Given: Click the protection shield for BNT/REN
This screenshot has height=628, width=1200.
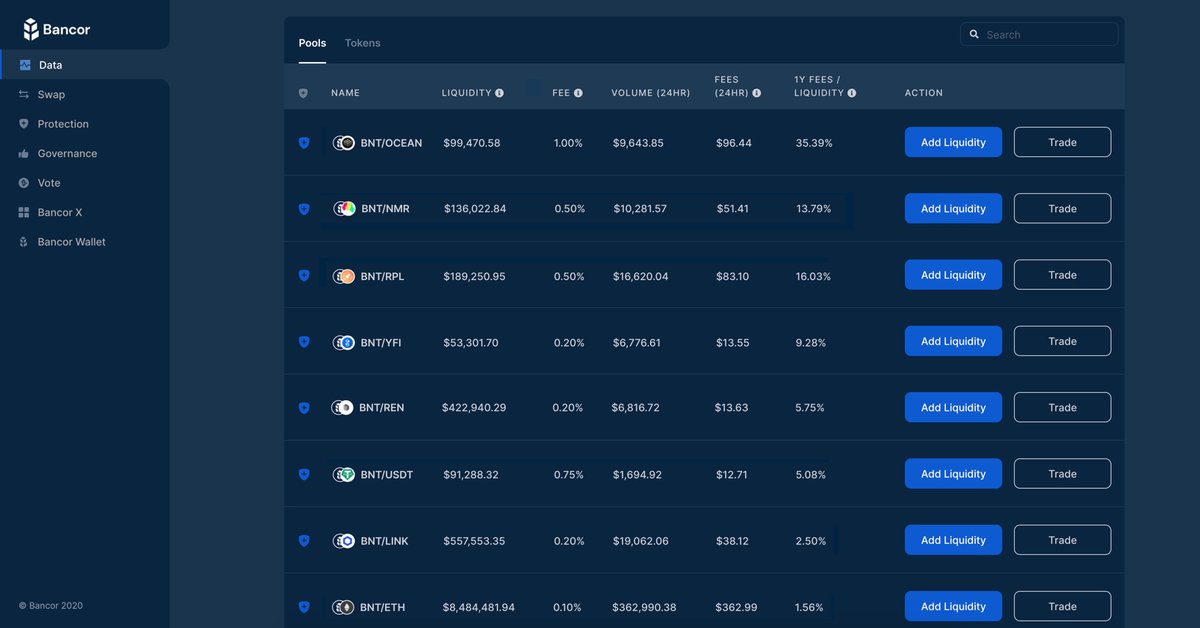Looking at the screenshot, I should [304, 408].
